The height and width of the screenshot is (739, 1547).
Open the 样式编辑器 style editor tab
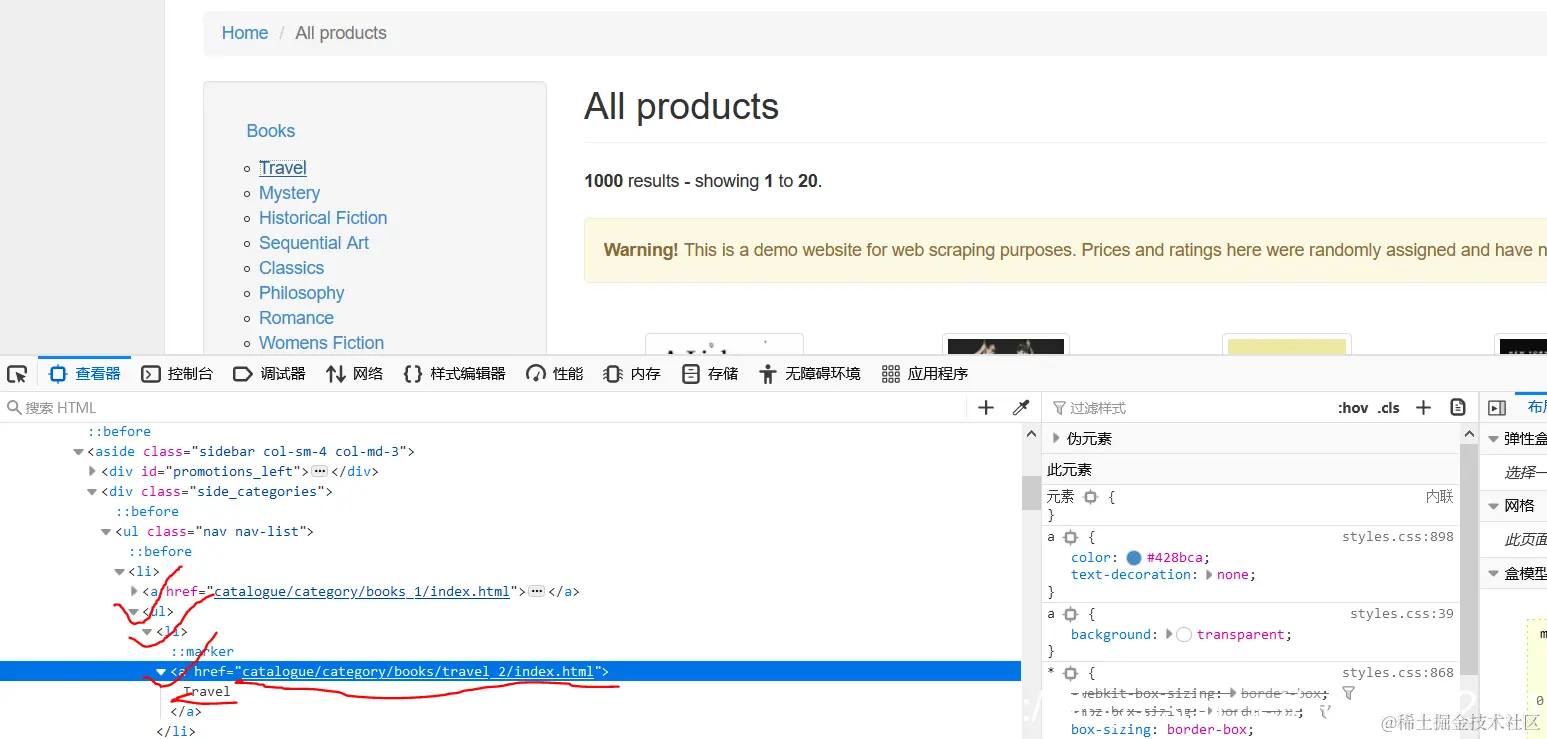click(x=454, y=374)
